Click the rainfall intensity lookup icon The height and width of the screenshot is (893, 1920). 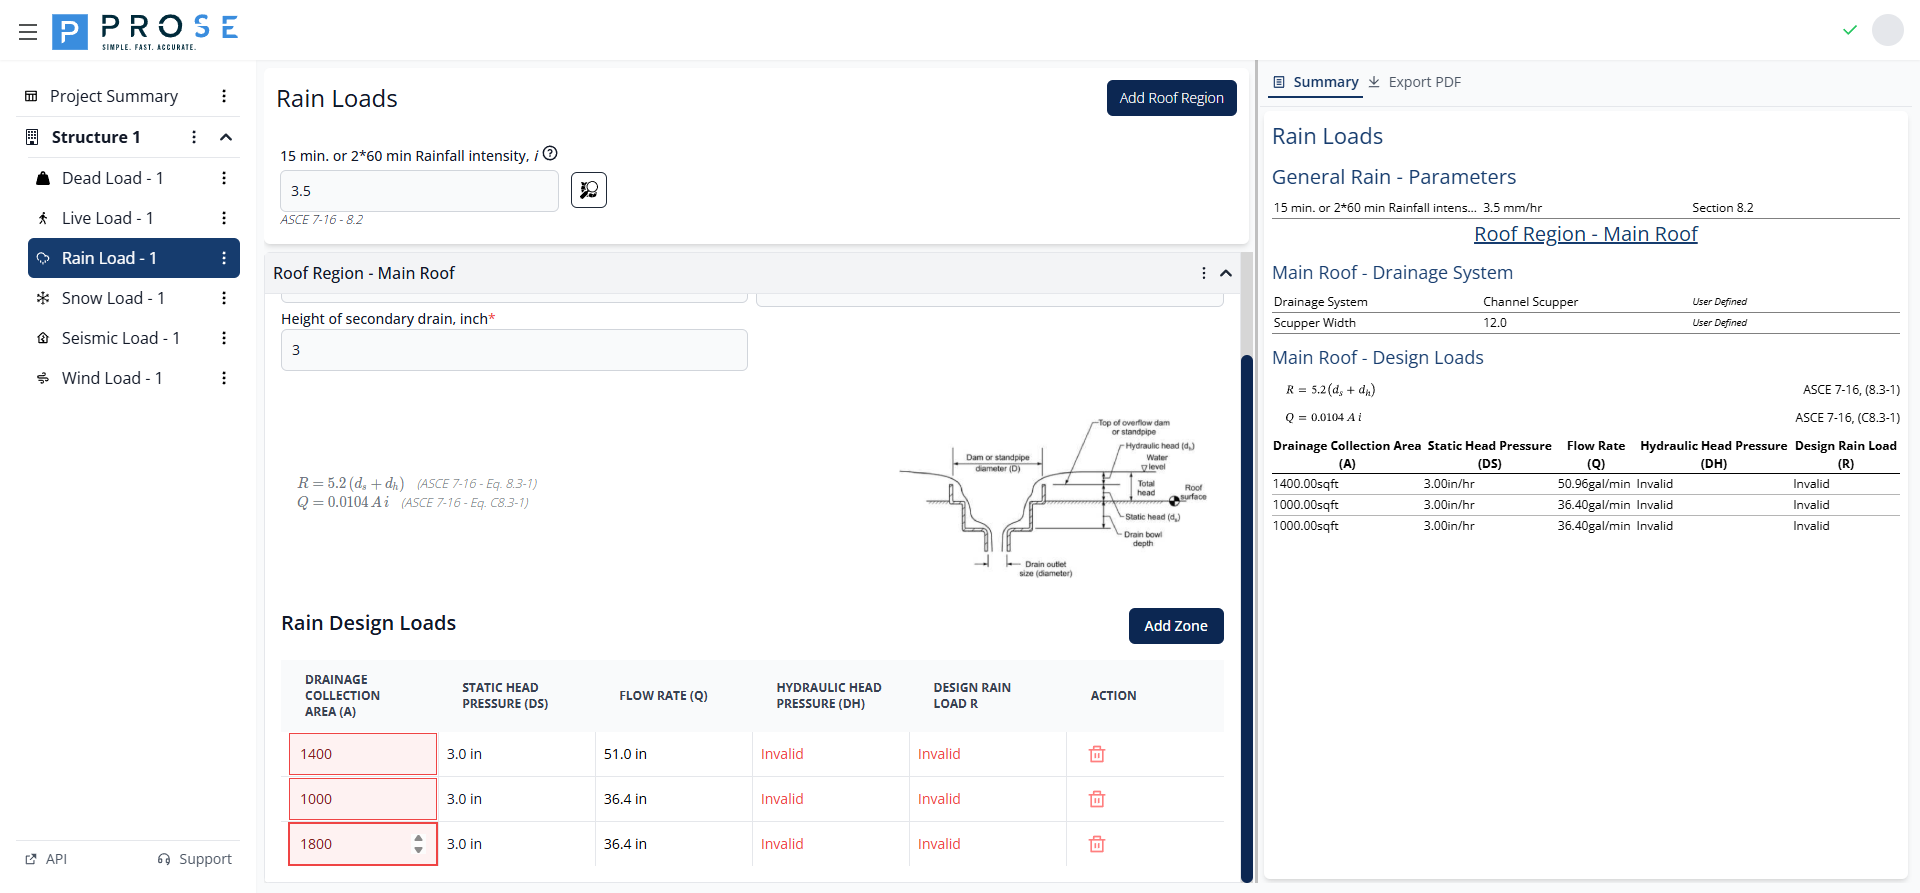[589, 190]
